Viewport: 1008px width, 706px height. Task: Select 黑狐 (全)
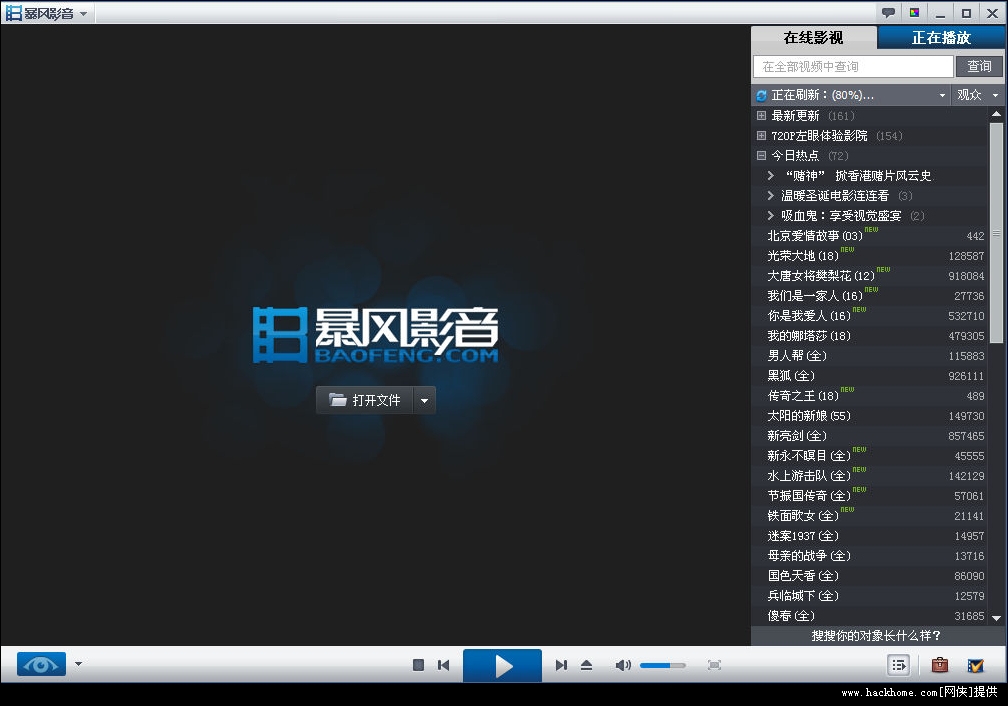point(869,376)
